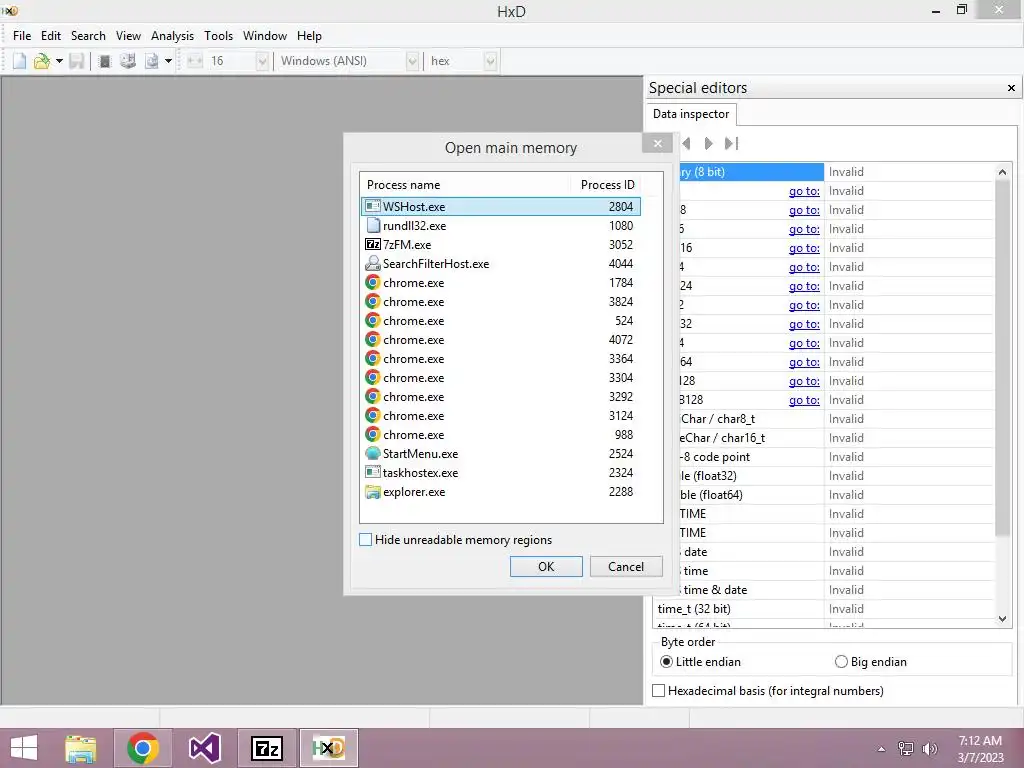Switch to Chrome in the taskbar
1024x768 pixels.
pos(142,748)
